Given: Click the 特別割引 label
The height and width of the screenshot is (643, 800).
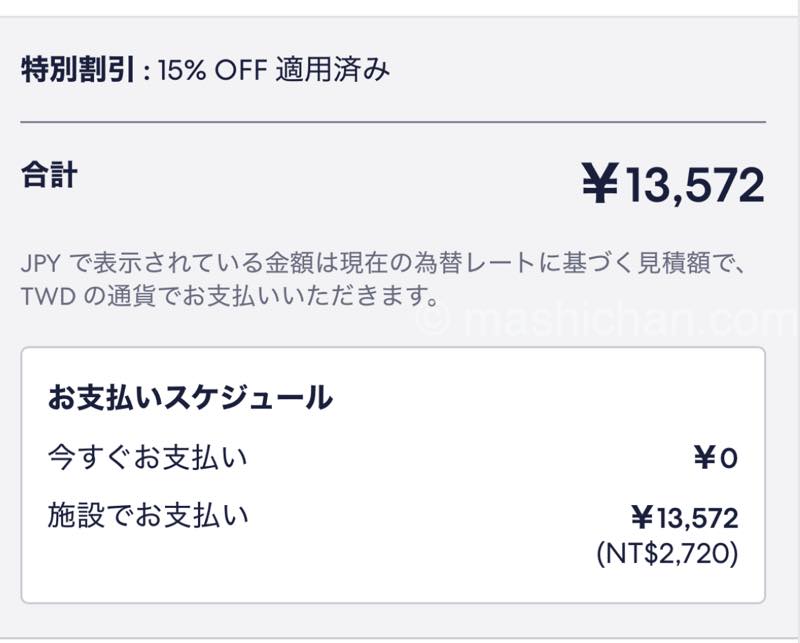Looking at the screenshot, I should coord(78,71).
